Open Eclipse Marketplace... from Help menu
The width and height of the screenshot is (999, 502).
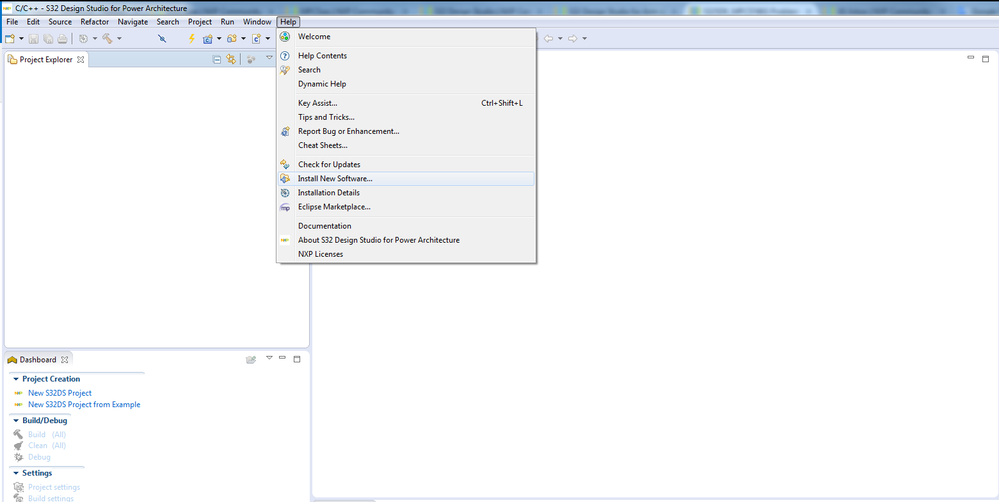pos(406,207)
